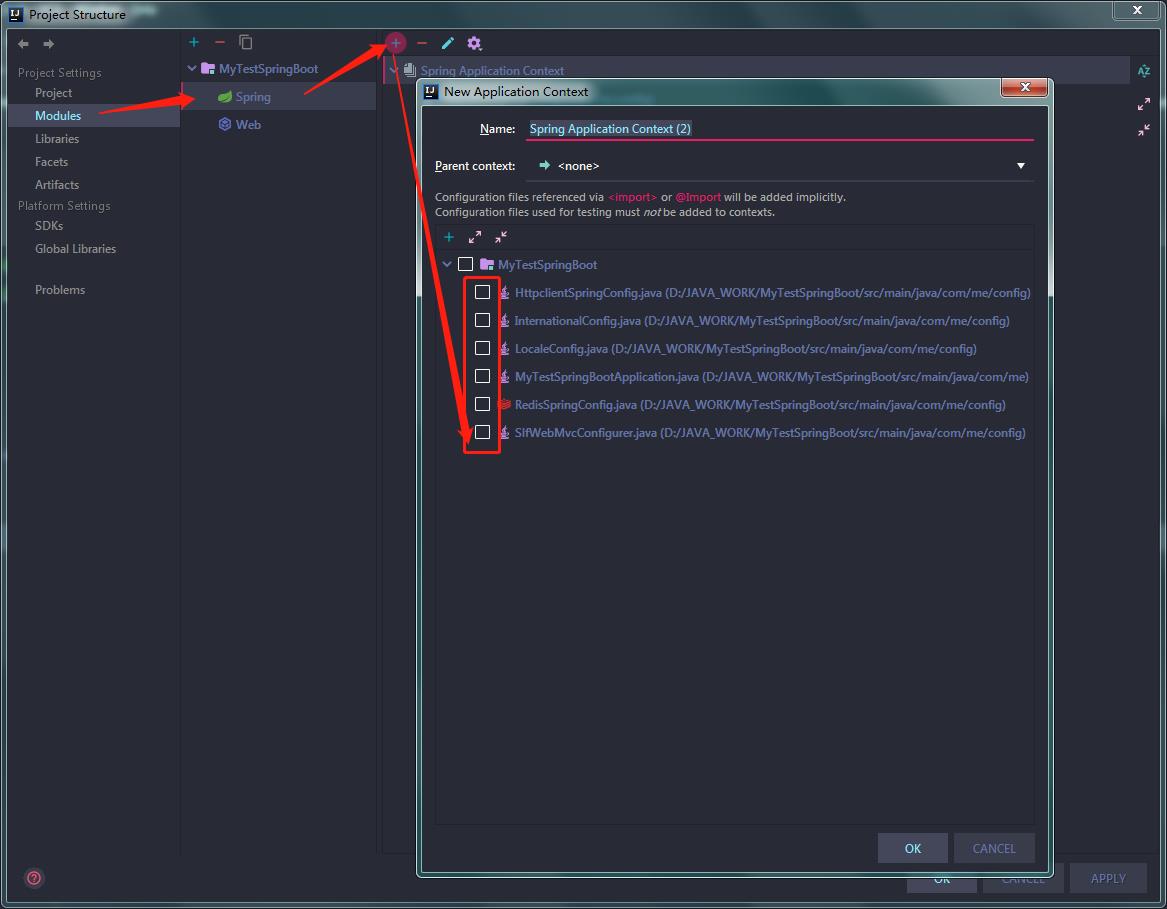Collapse the MyTestSpringBoot module tree
Viewport: 1167px width, 909px height.
192,68
